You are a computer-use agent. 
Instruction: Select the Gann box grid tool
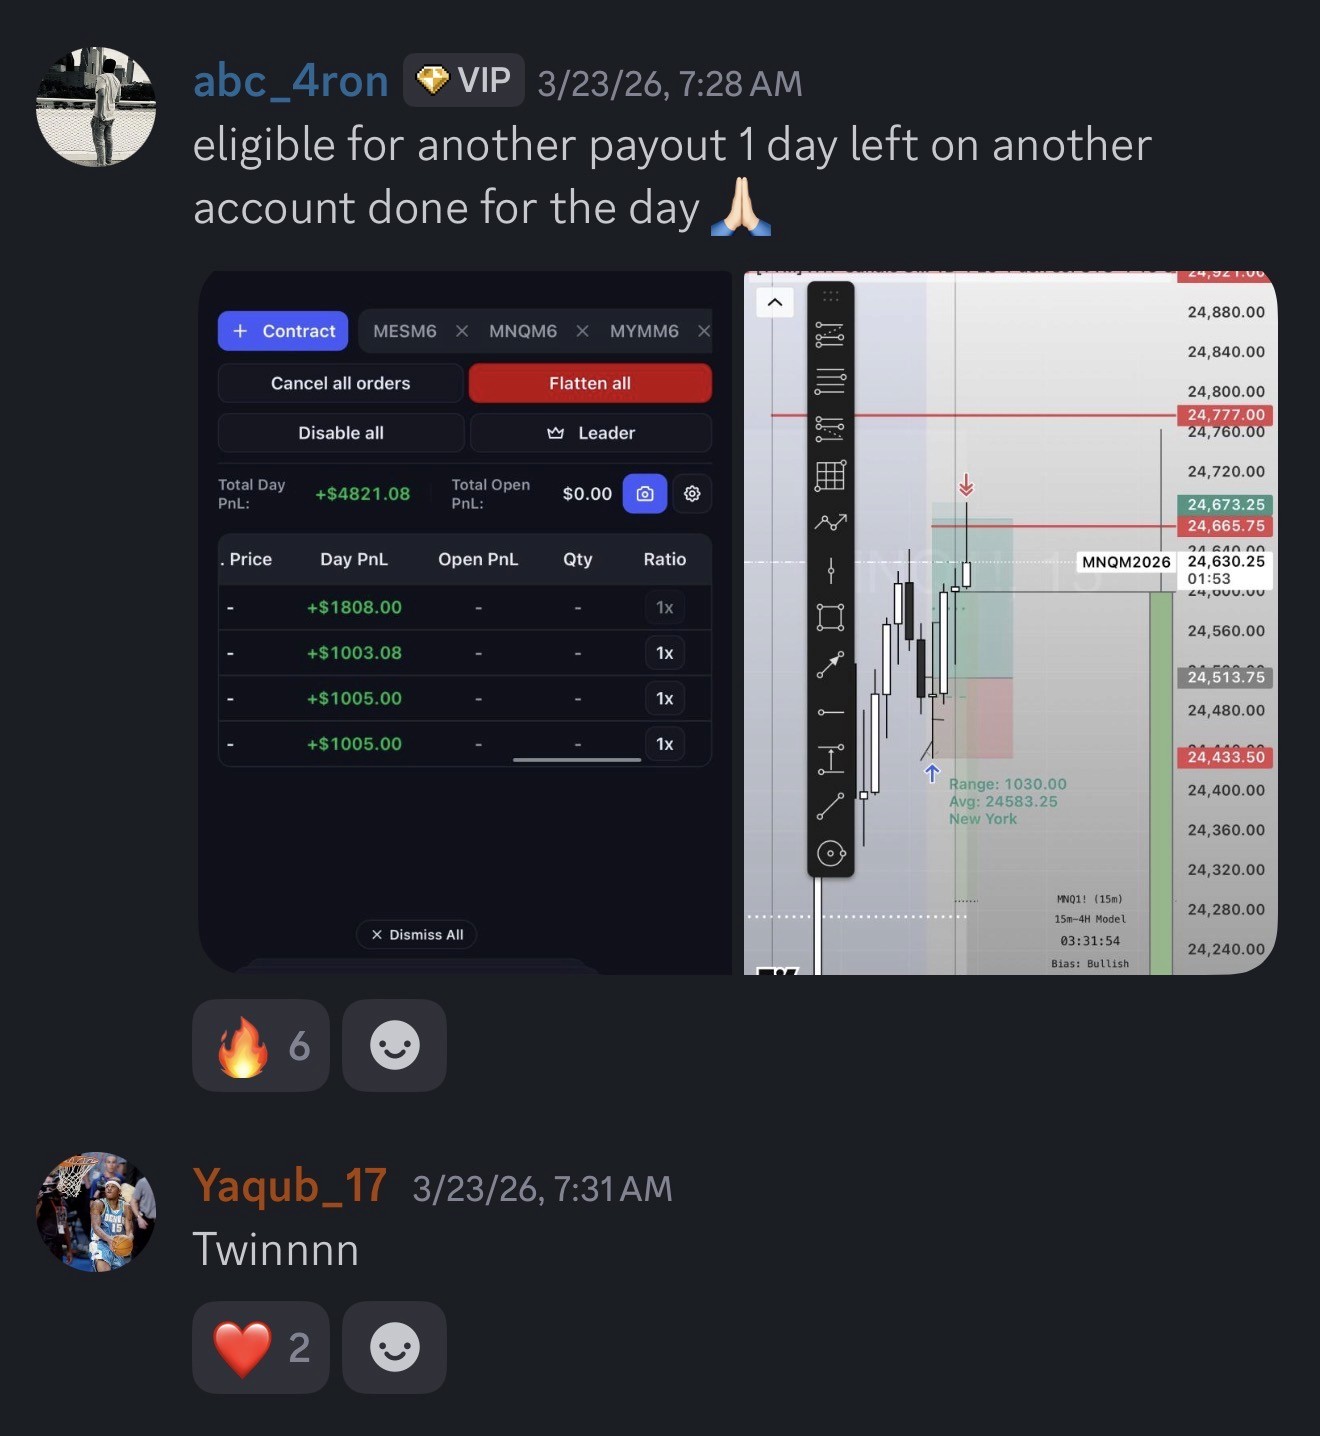tap(830, 476)
